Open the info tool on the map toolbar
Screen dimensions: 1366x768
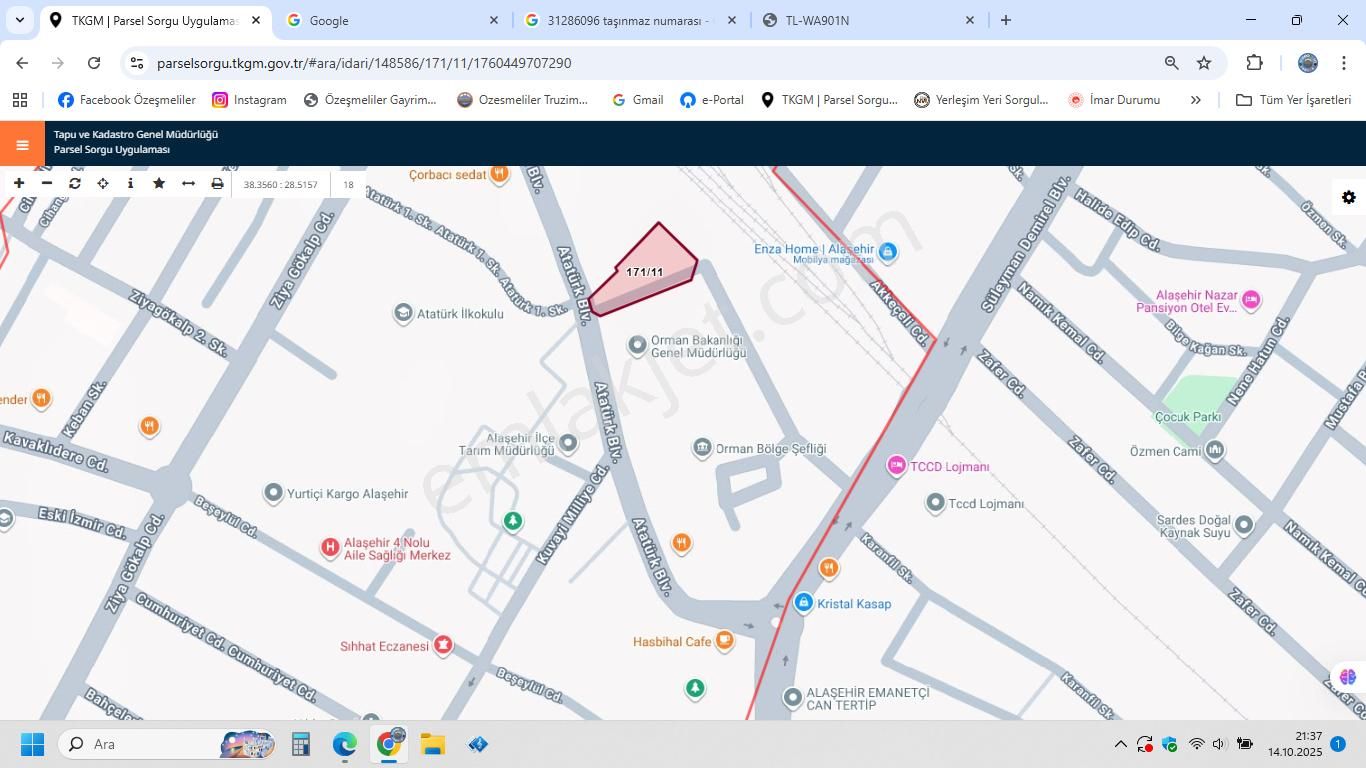click(130, 184)
